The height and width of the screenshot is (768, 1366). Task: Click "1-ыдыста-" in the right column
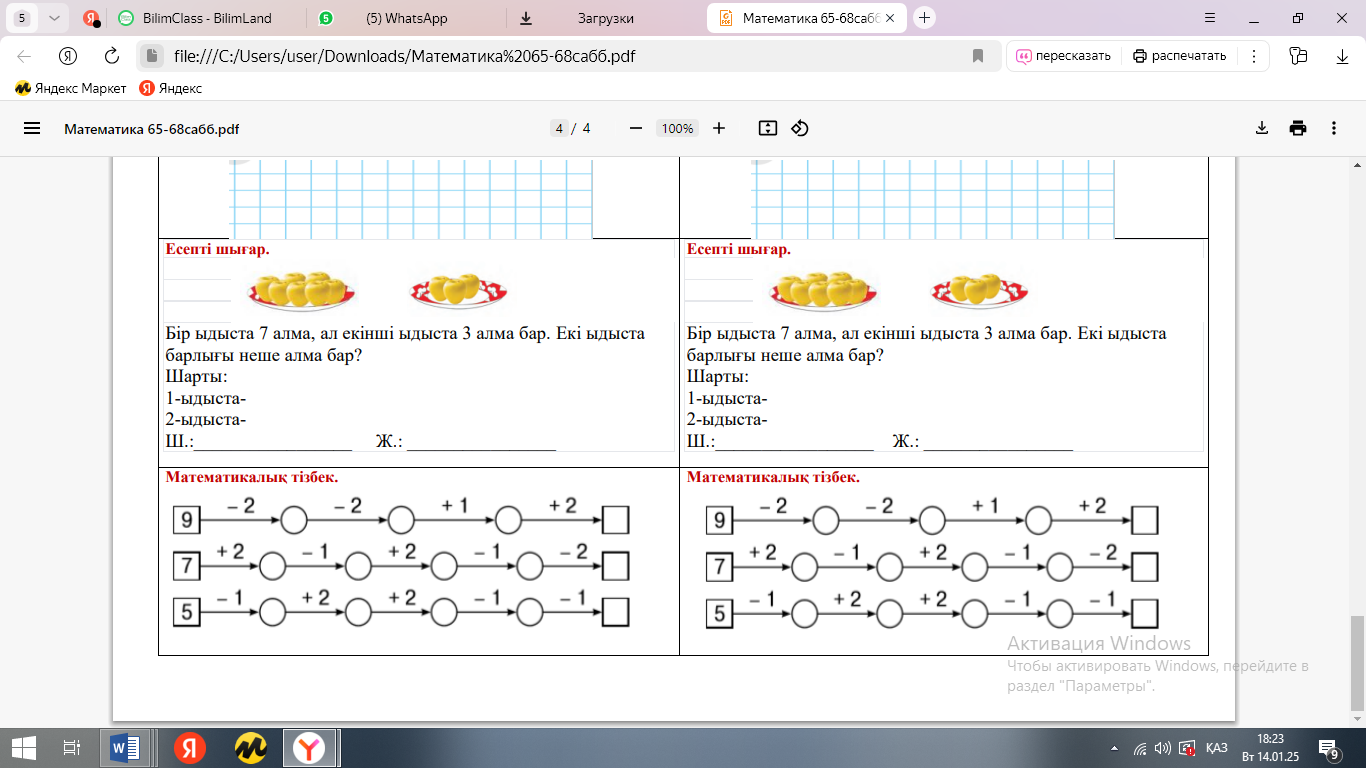(x=727, y=399)
